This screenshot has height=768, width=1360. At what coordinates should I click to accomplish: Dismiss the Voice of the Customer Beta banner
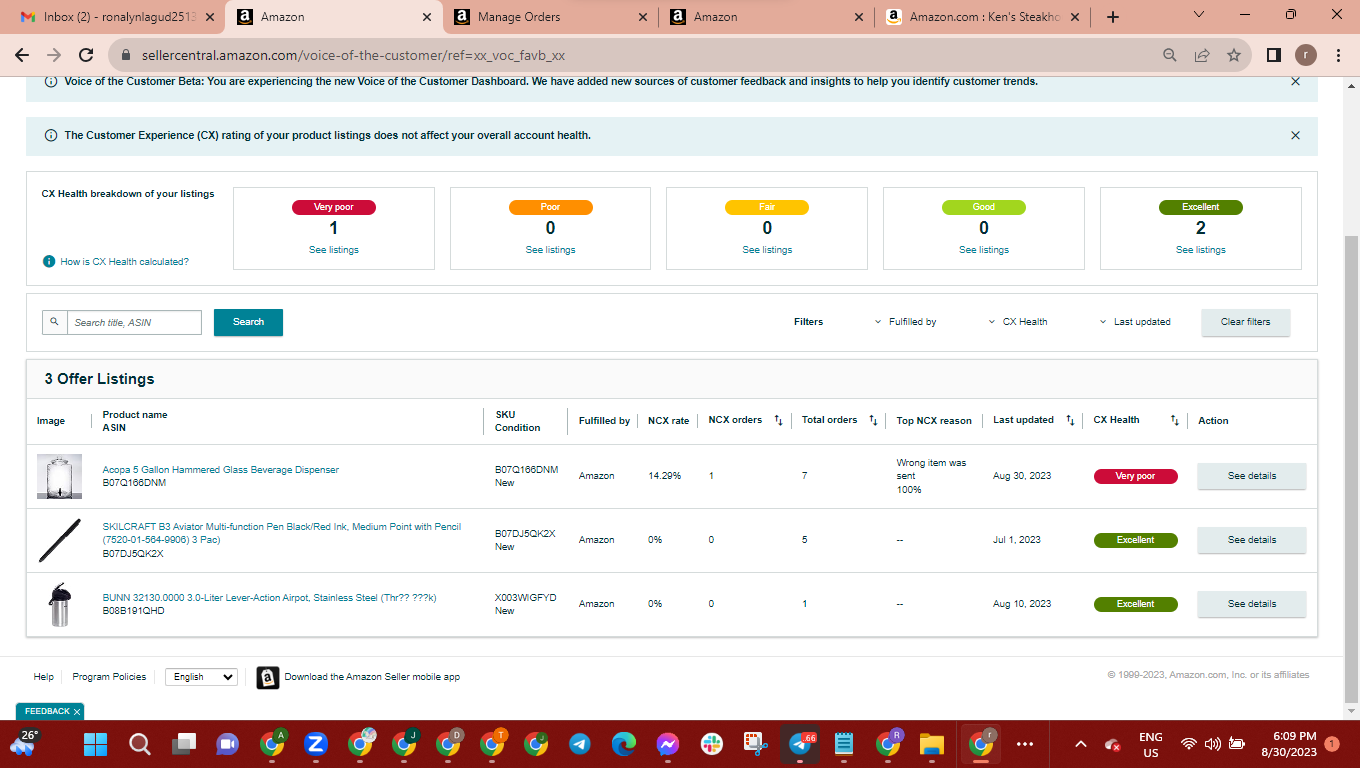pyautogui.click(x=1296, y=82)
